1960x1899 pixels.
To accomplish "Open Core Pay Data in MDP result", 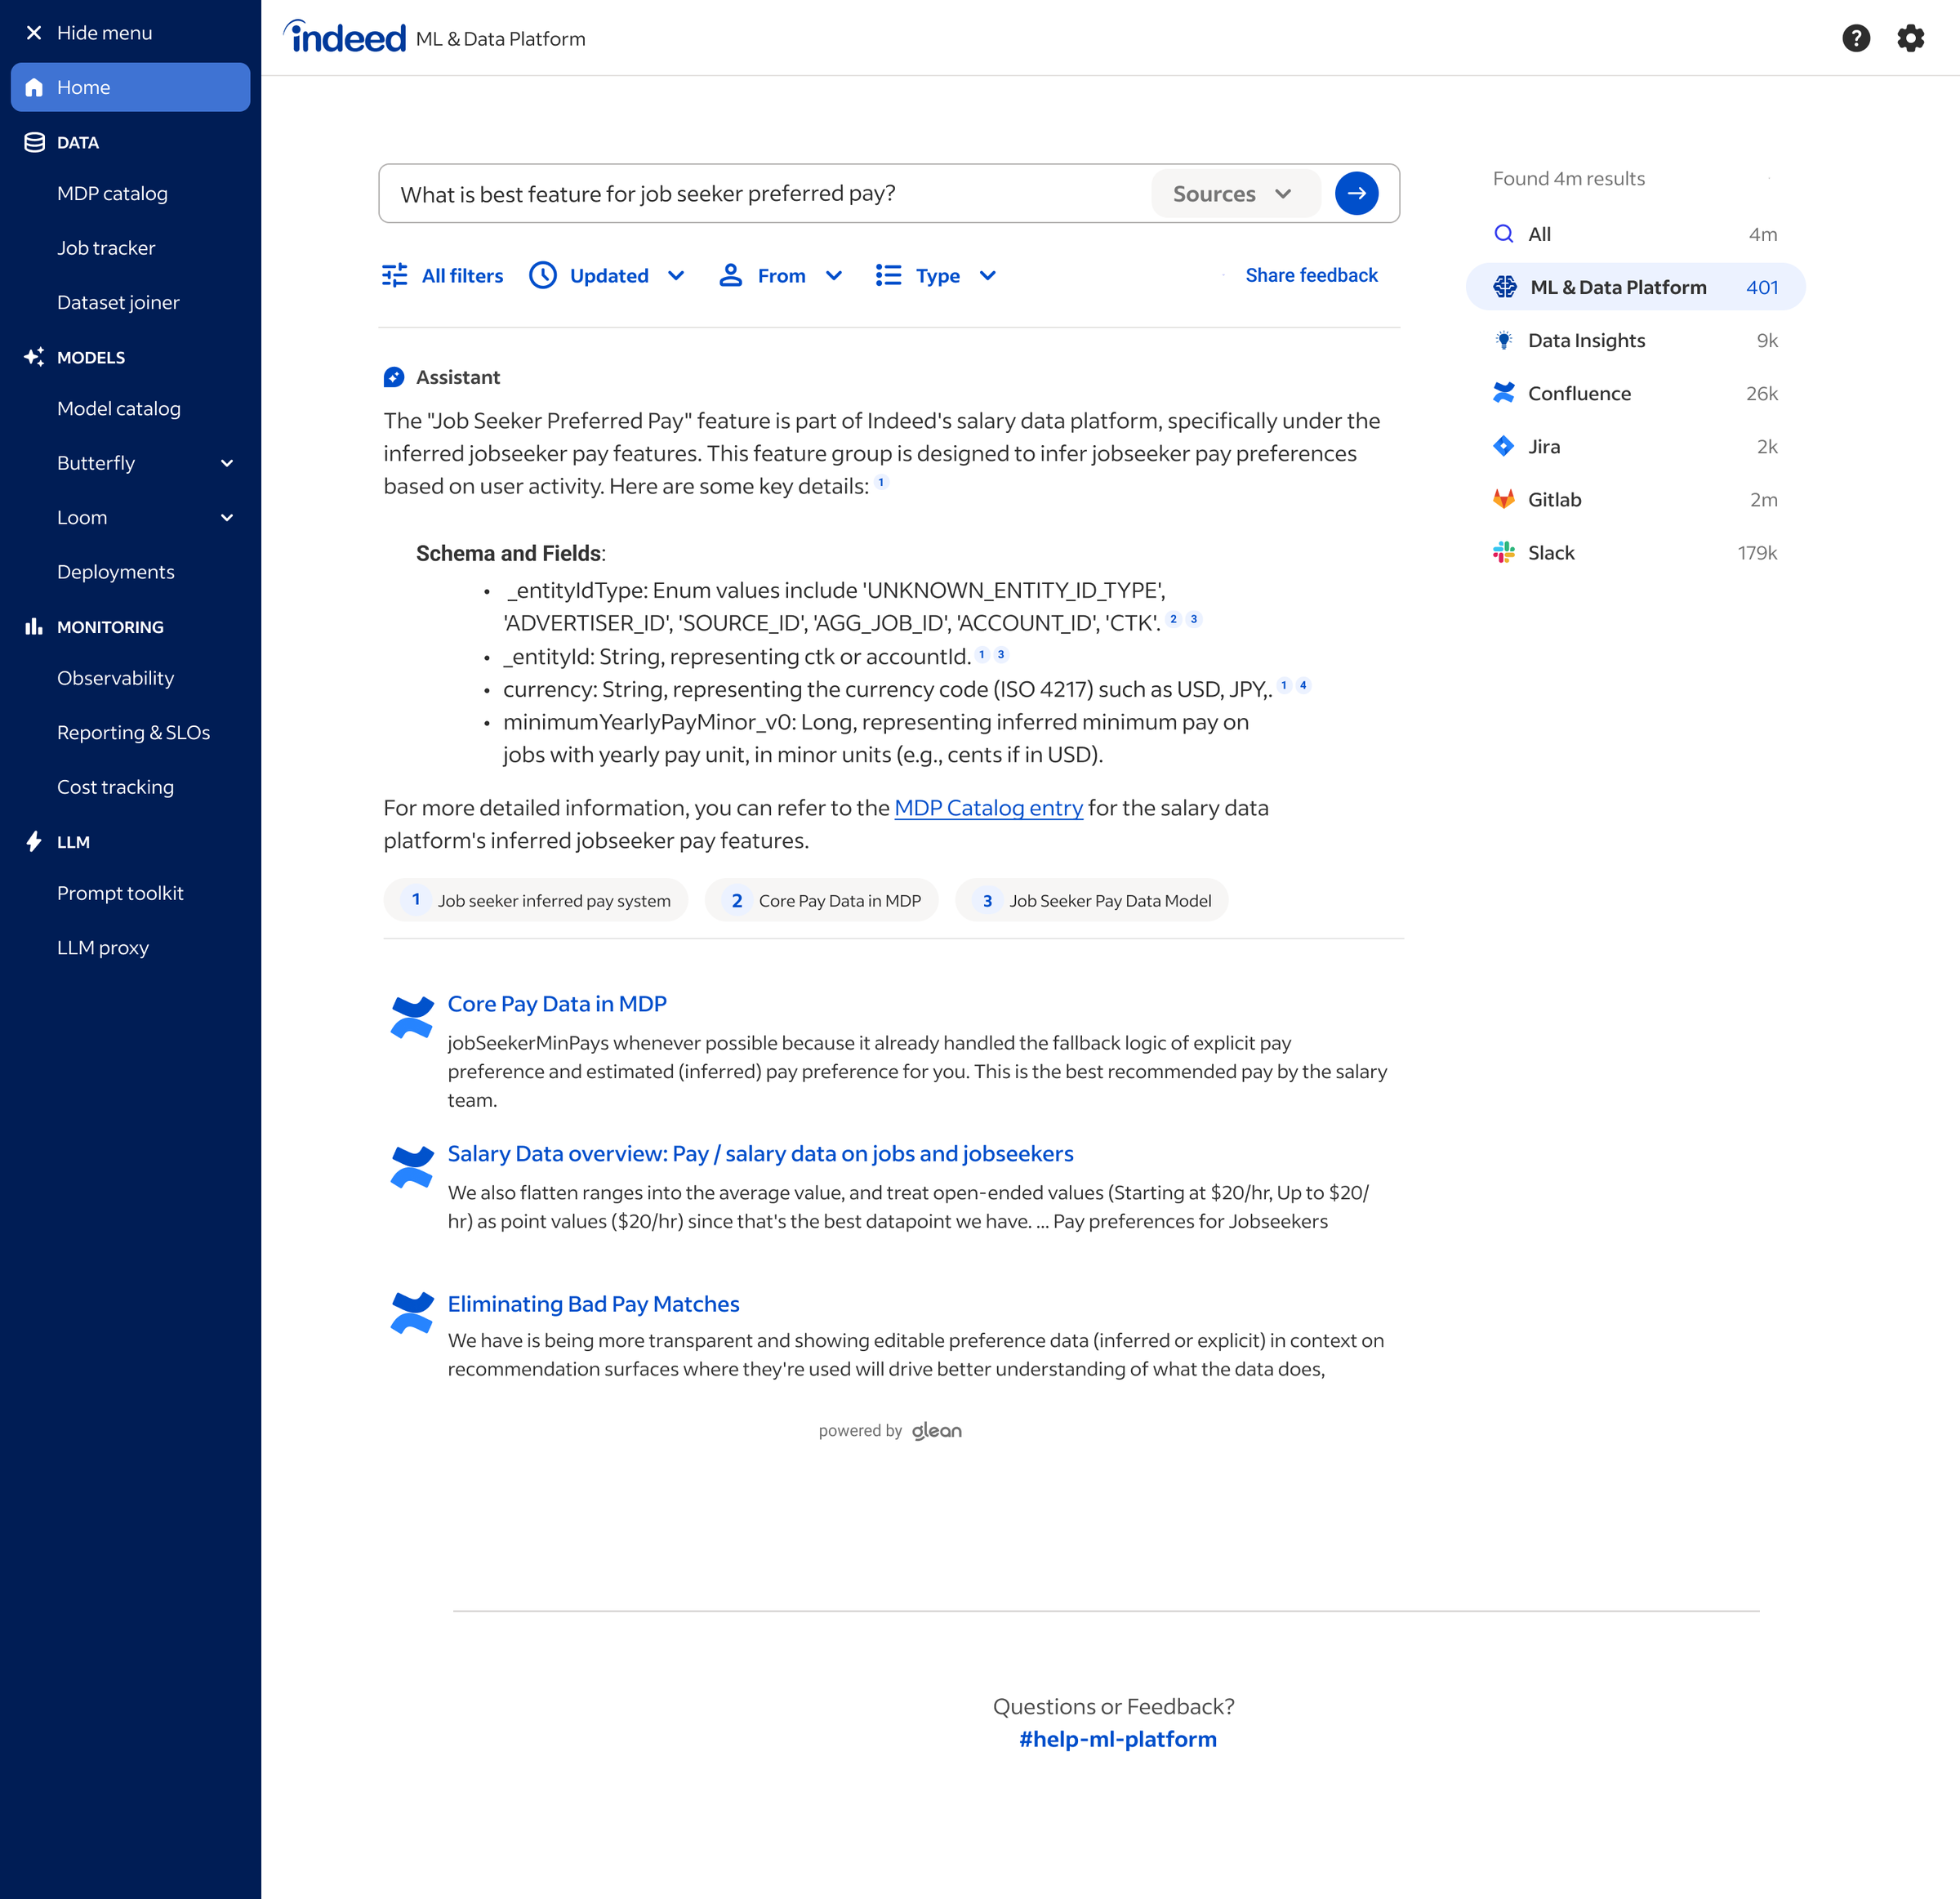I will tap(557, 1003).
